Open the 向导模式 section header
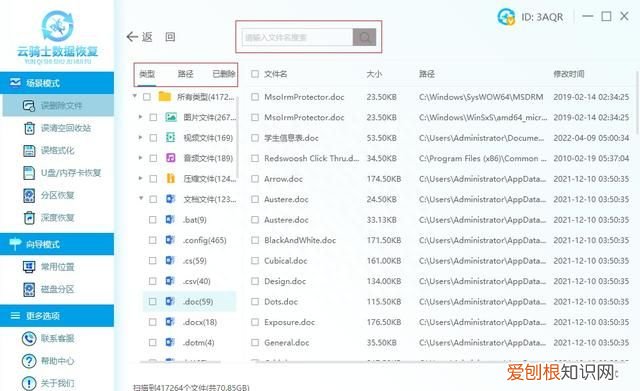Image resolution: width=640 pixels, height=391 pixels. tap(57, 244)
